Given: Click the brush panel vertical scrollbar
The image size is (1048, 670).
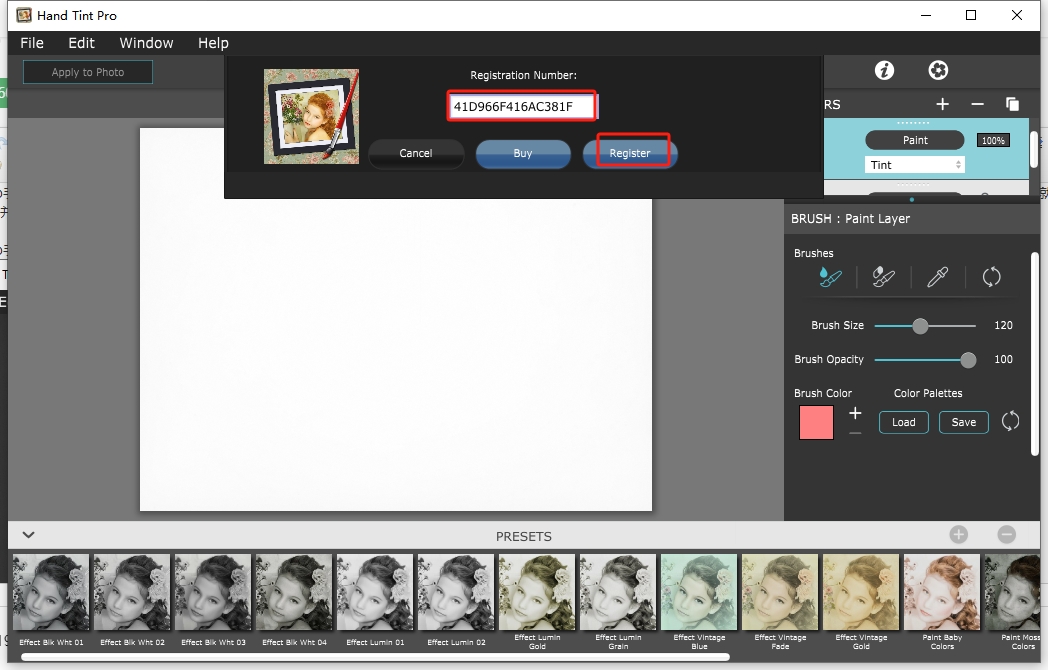Looking at the screenshot, I should [1035, 353].
